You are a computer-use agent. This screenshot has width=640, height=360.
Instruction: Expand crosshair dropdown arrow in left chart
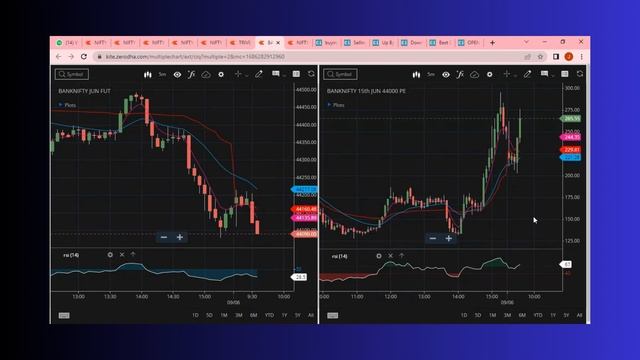point(247,76)
